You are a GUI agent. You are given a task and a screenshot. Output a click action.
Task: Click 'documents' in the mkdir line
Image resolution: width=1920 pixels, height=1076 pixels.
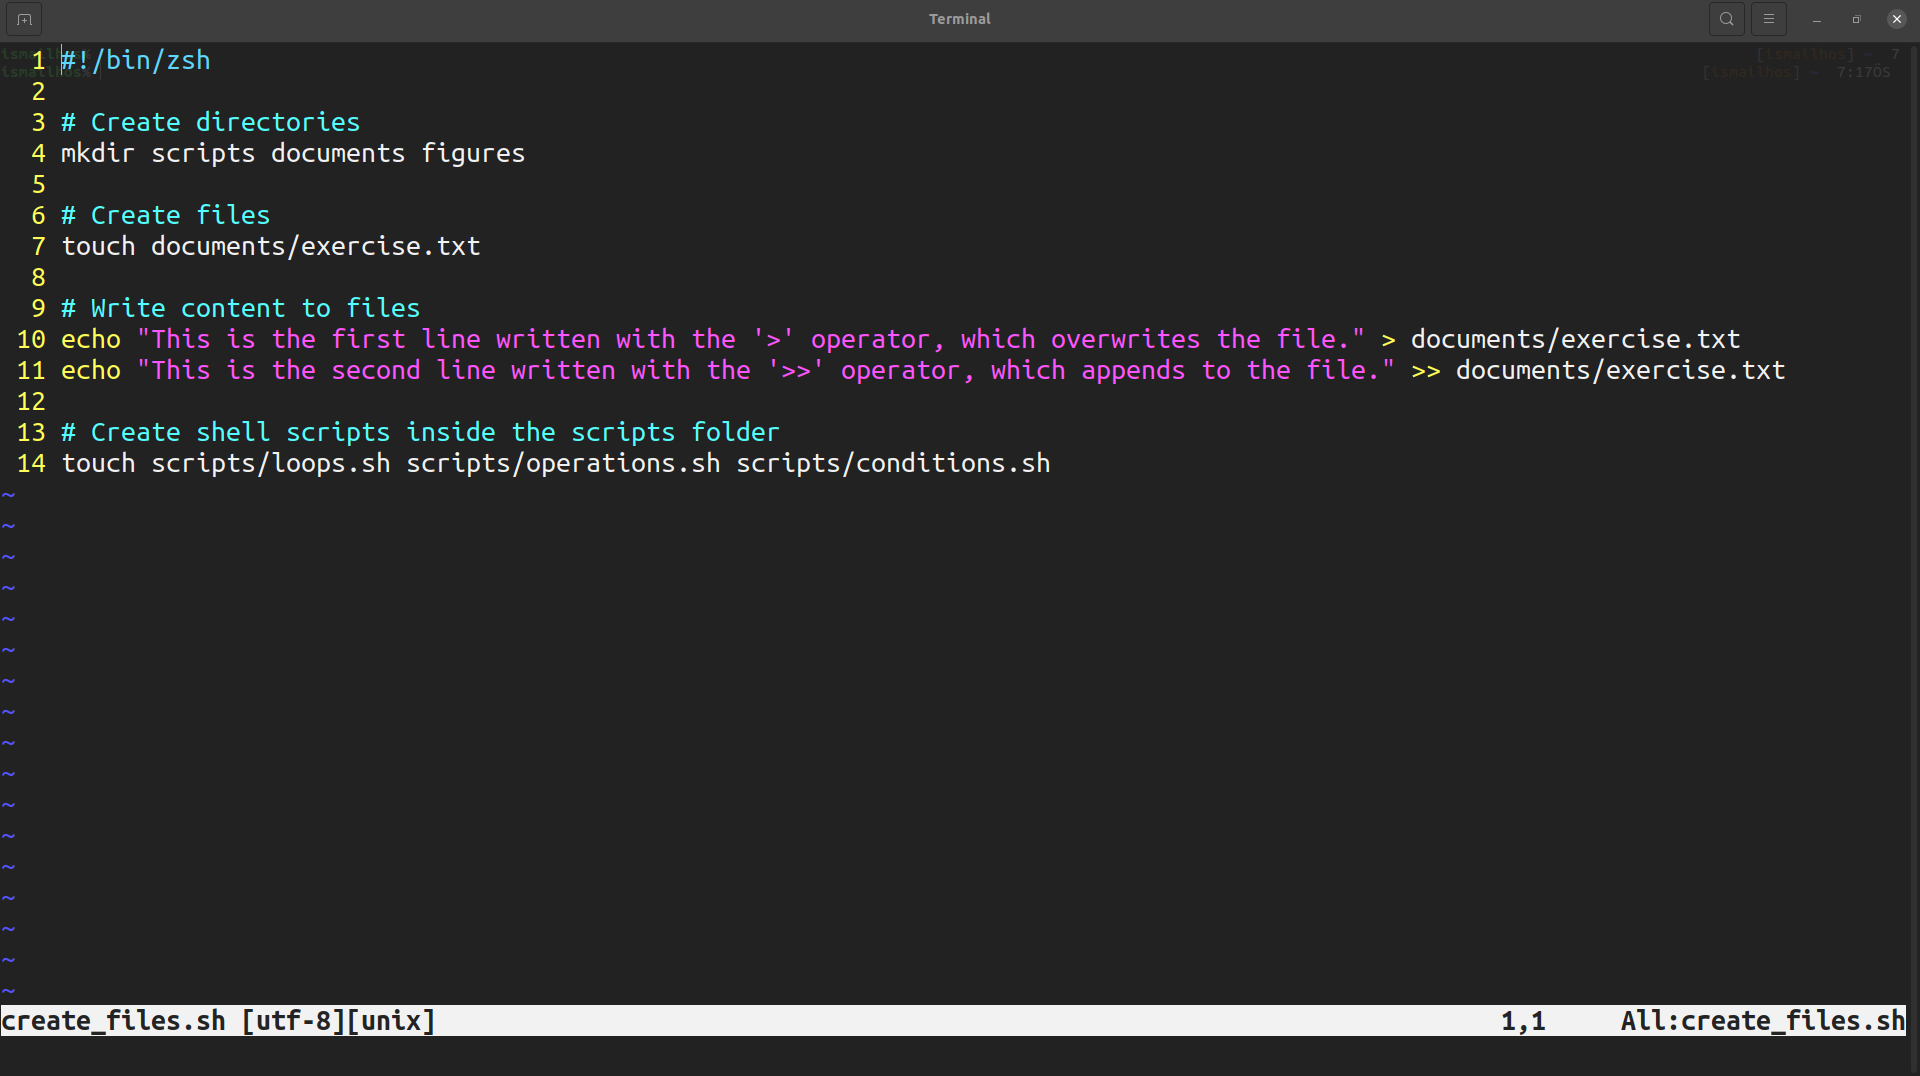[338, 153]
